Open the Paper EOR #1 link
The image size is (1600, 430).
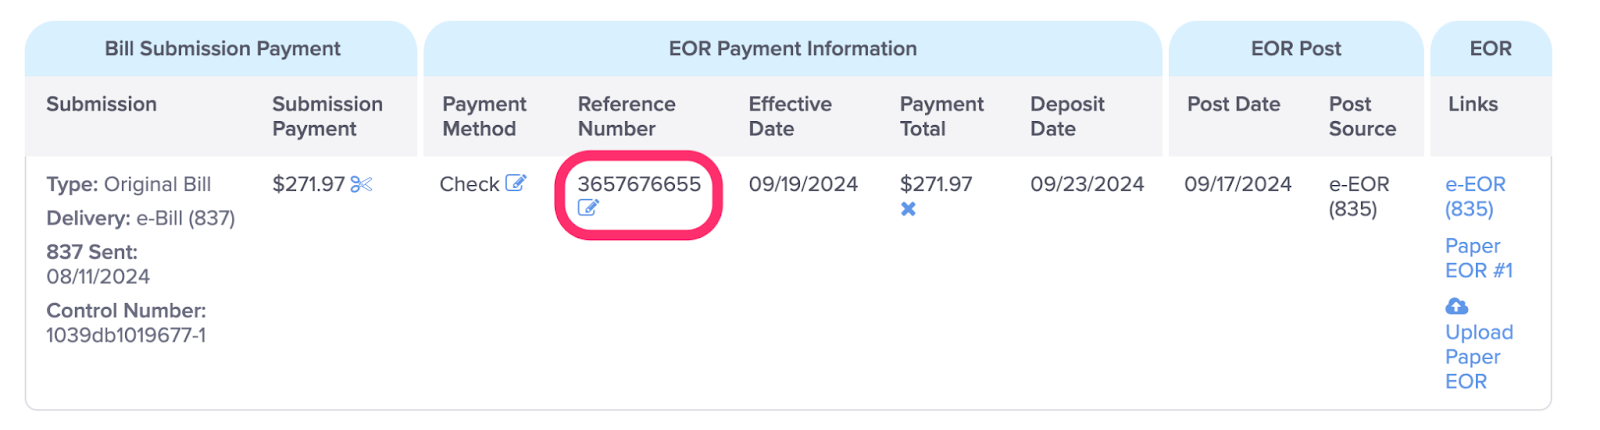pyautogui.click(x=1479, y=258)
